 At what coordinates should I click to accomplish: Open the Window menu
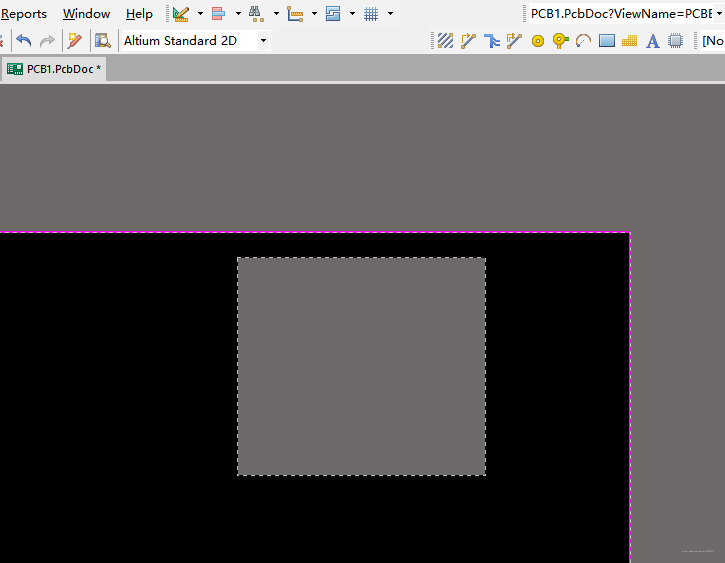[86, 14]
